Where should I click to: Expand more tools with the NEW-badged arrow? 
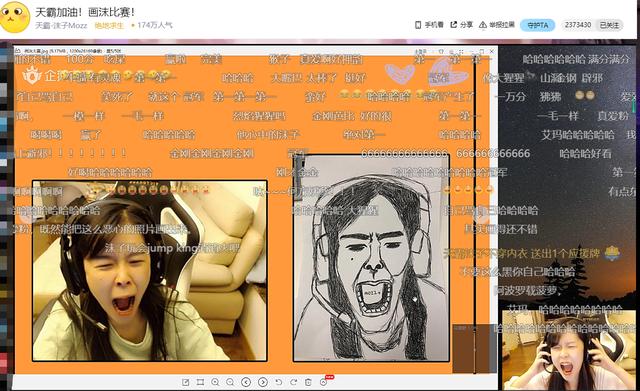323,382
